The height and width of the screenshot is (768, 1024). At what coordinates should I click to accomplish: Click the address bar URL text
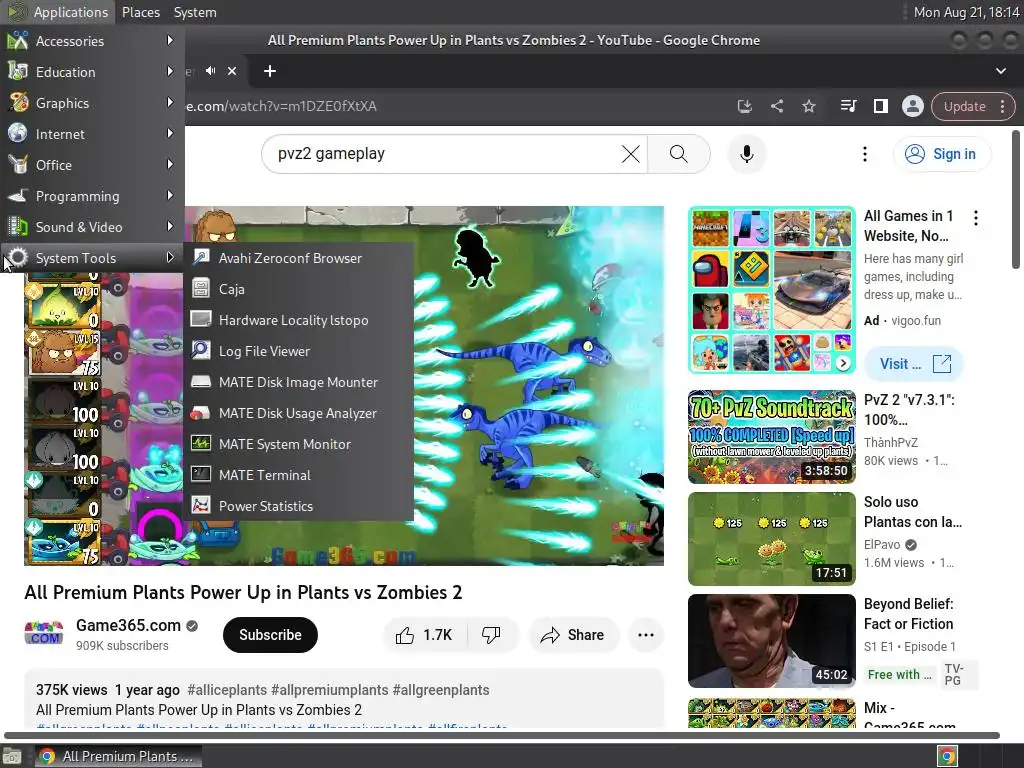(281, 106)
